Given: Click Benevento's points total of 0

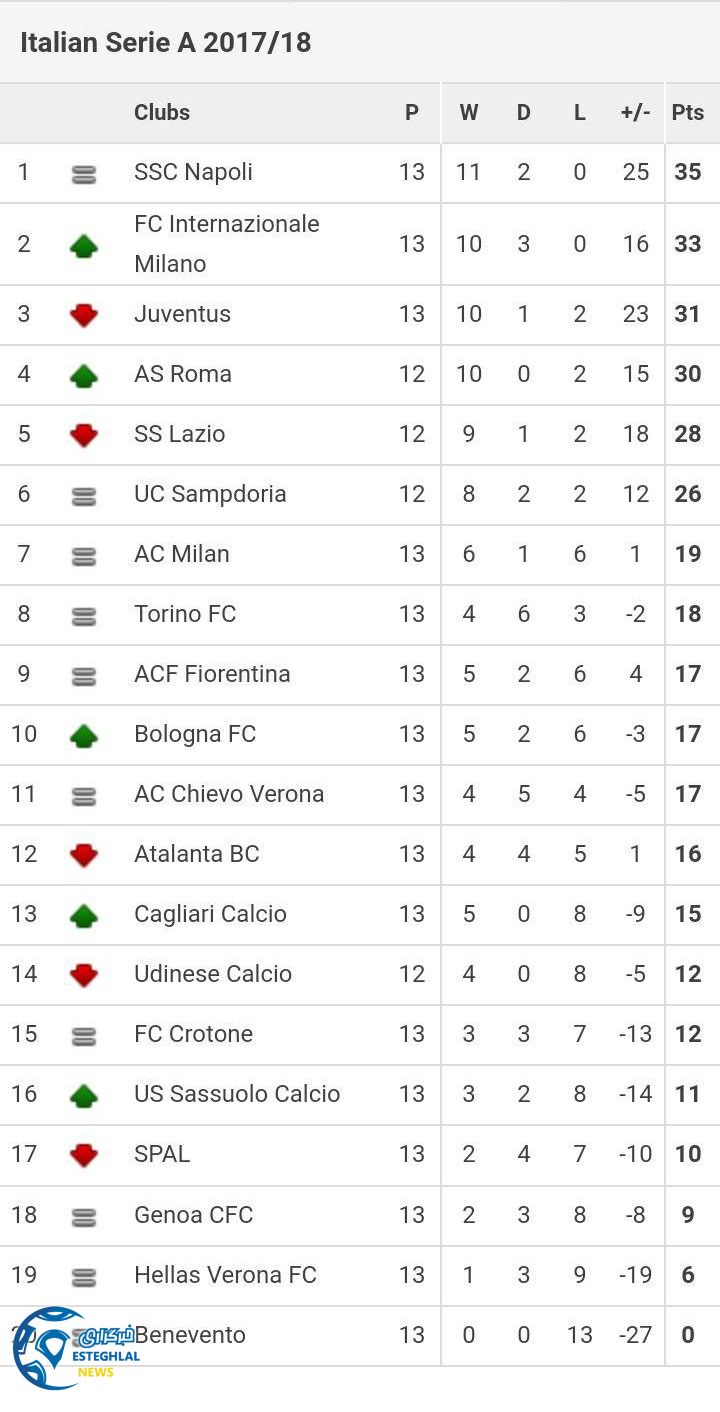Looking at the screenshot, I should [x=687, y=1335].
